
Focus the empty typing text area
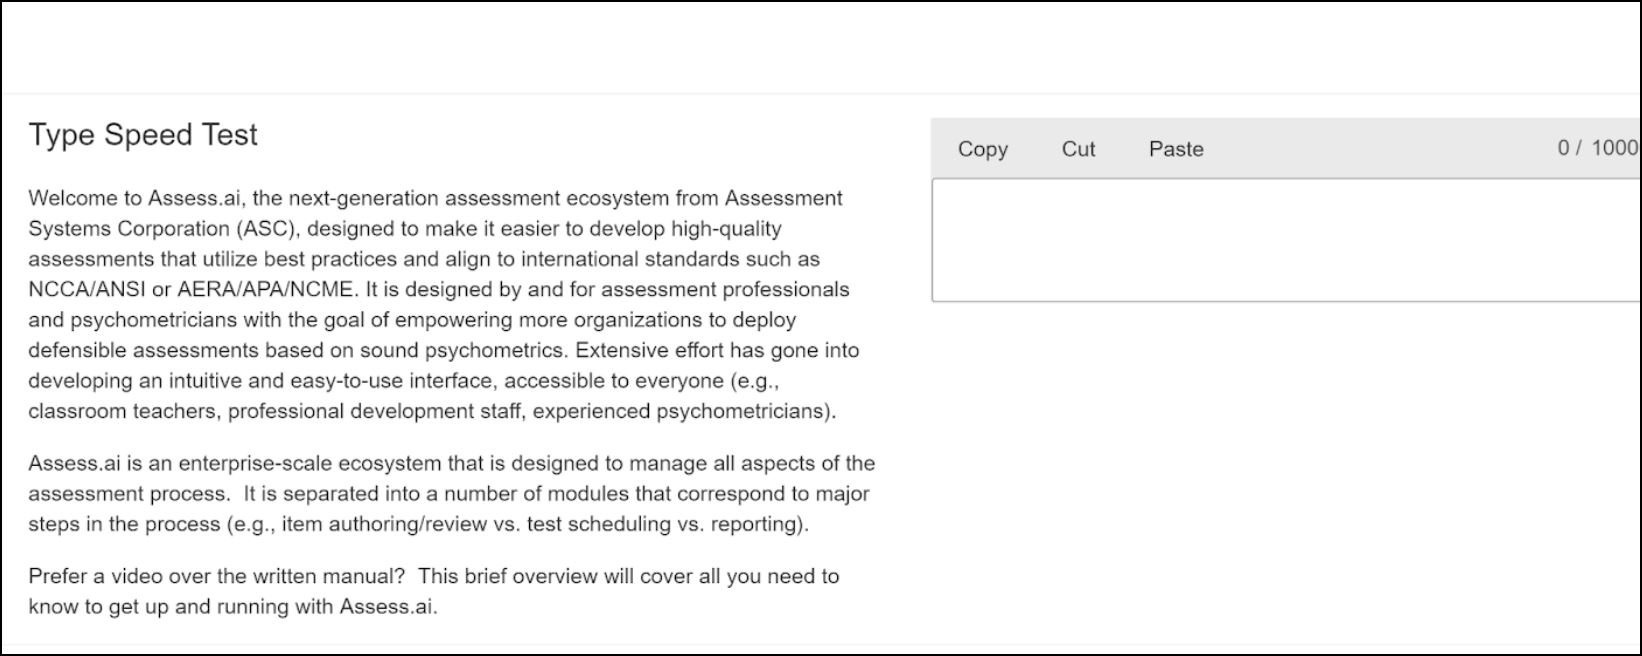click(1286, 240)
